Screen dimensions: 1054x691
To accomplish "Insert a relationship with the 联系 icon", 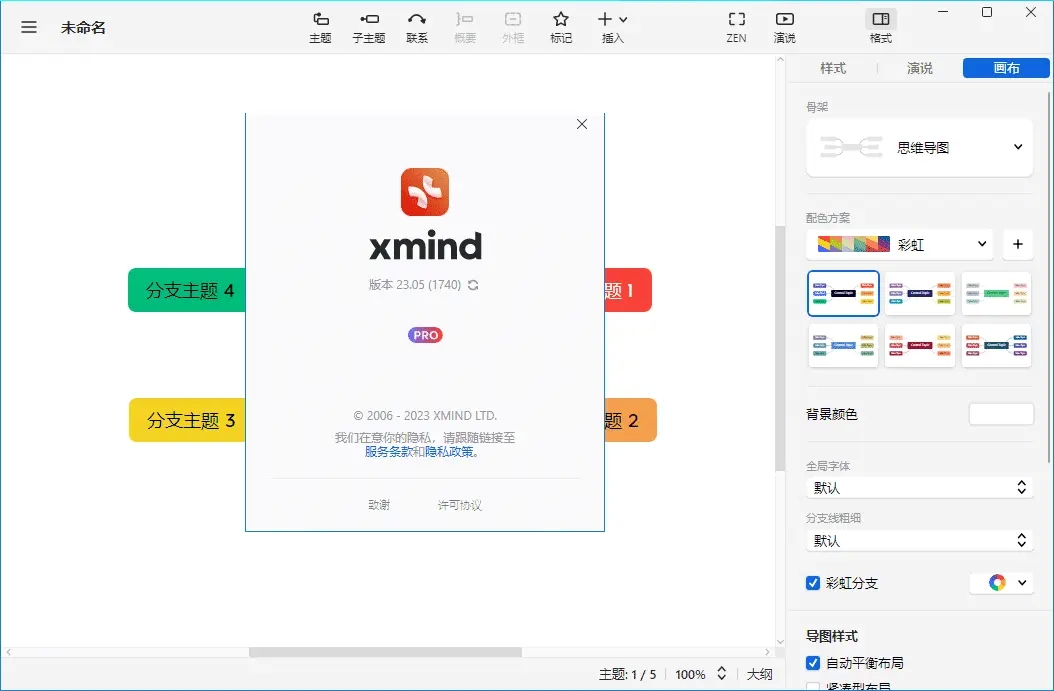I will [x=417, y=27].
